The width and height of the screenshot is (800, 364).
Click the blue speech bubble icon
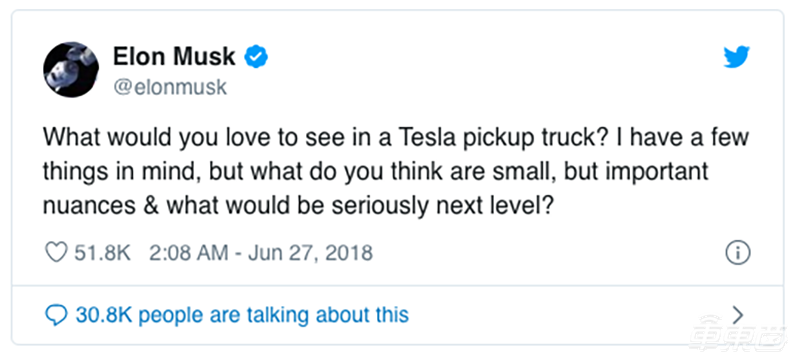pos(56,315)
